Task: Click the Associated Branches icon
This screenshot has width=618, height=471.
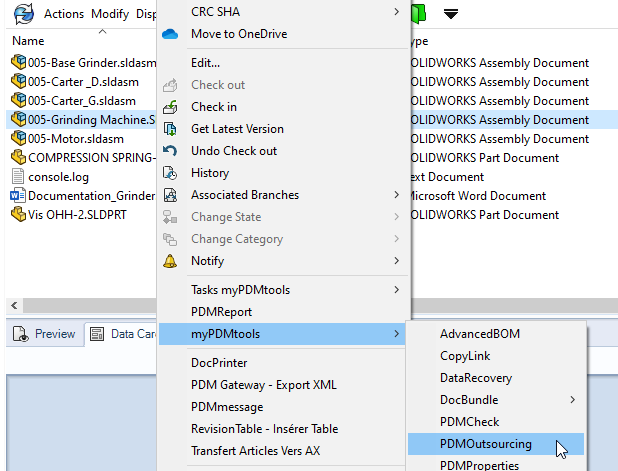Action: [x=170, y=195]
